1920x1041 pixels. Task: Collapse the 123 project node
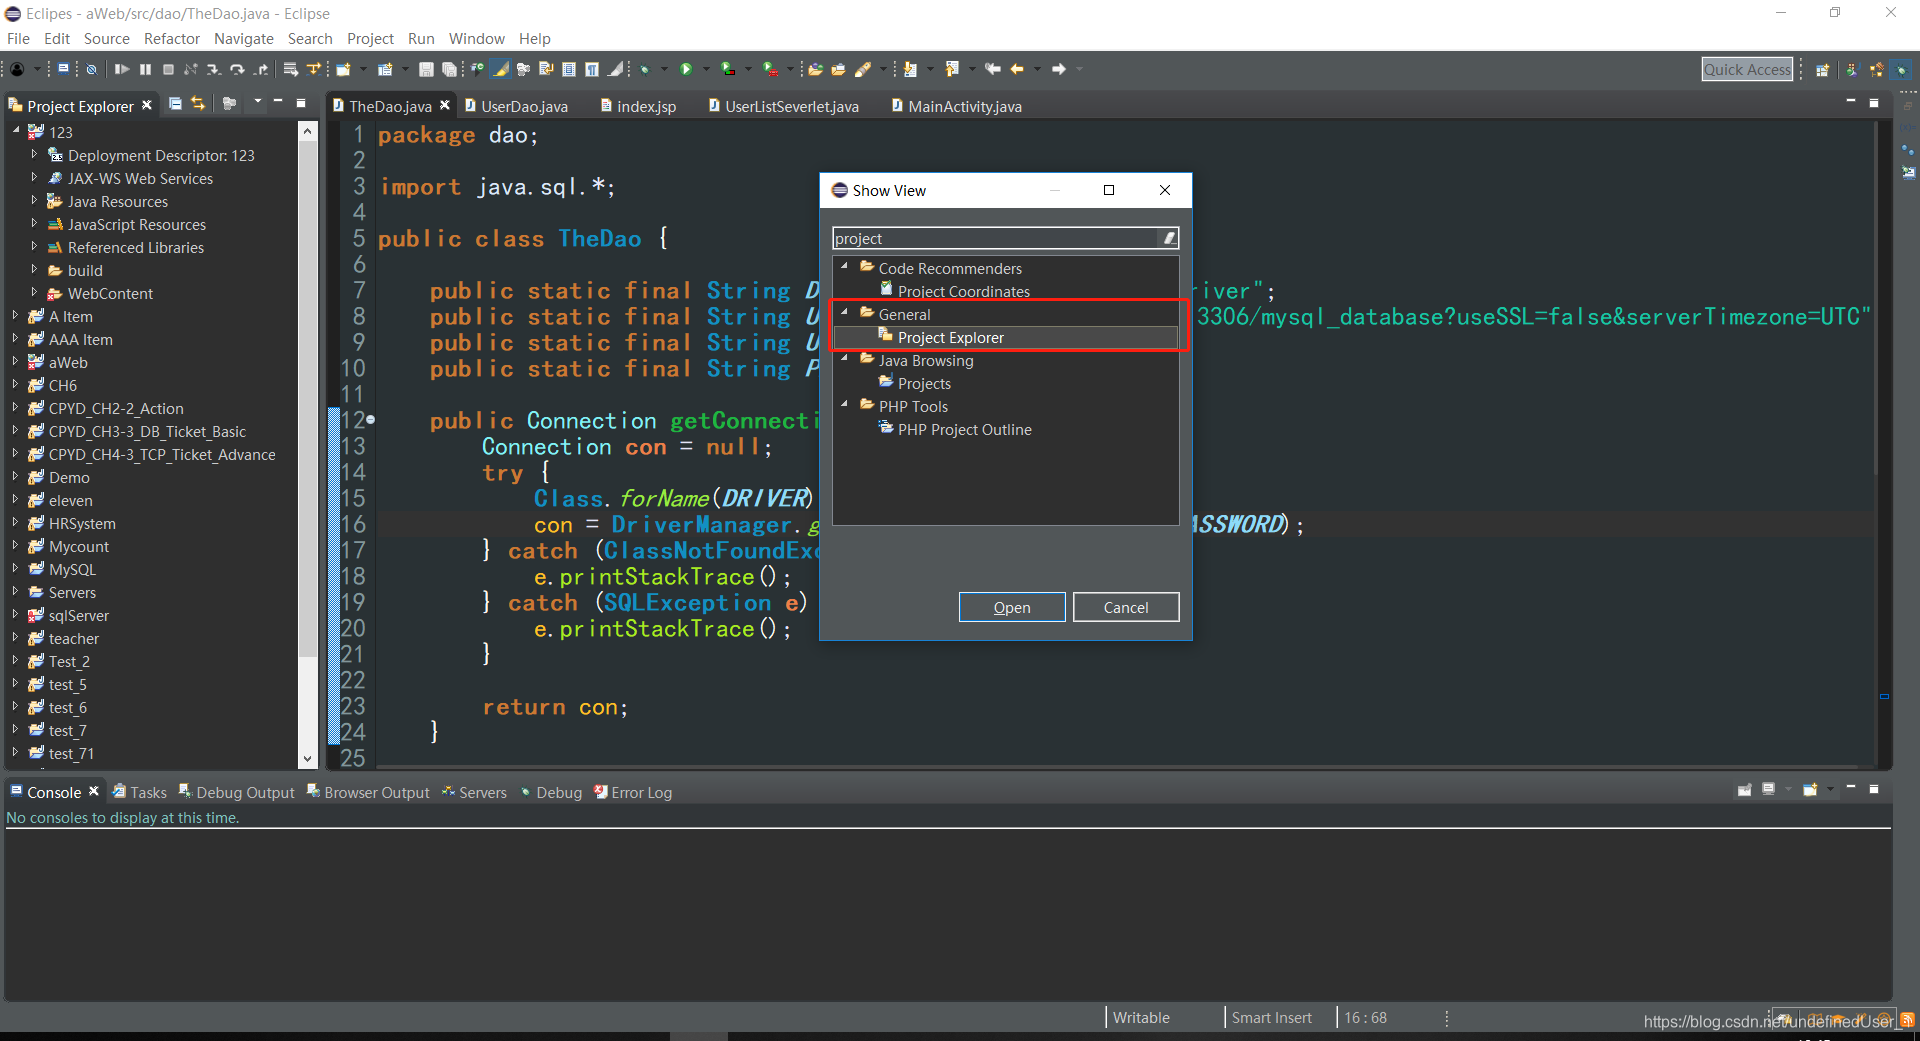(x=15, y=131)
